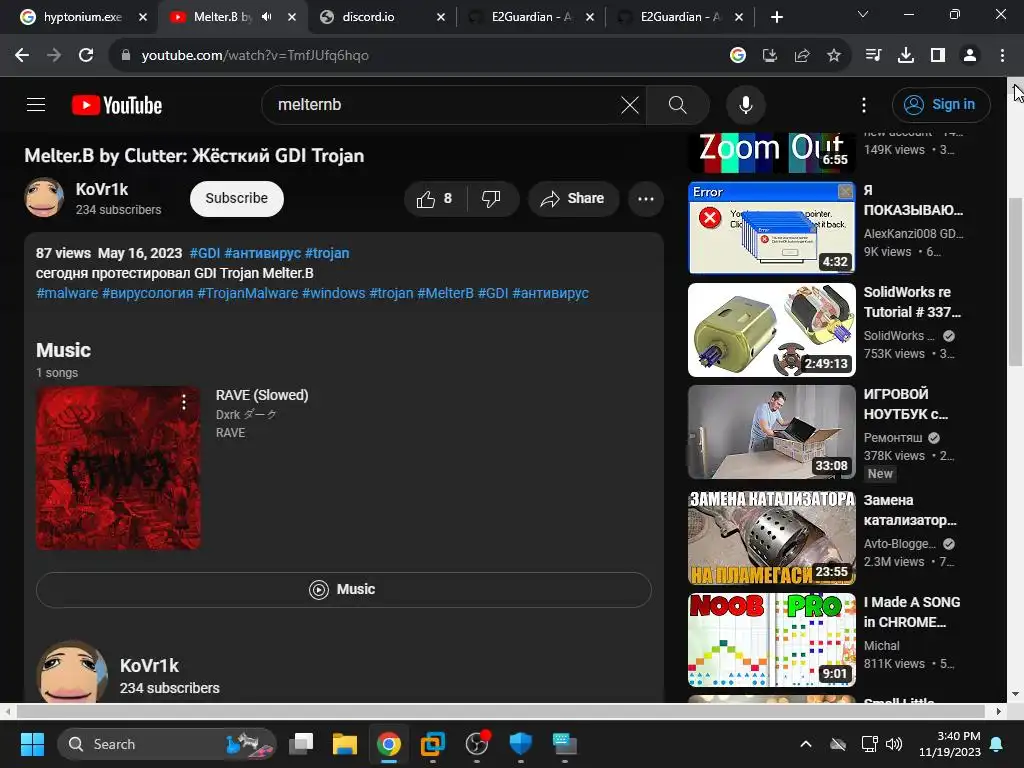Open volume control in system tray
This screenshot has height=768, width=1024.
coord(893,744)
